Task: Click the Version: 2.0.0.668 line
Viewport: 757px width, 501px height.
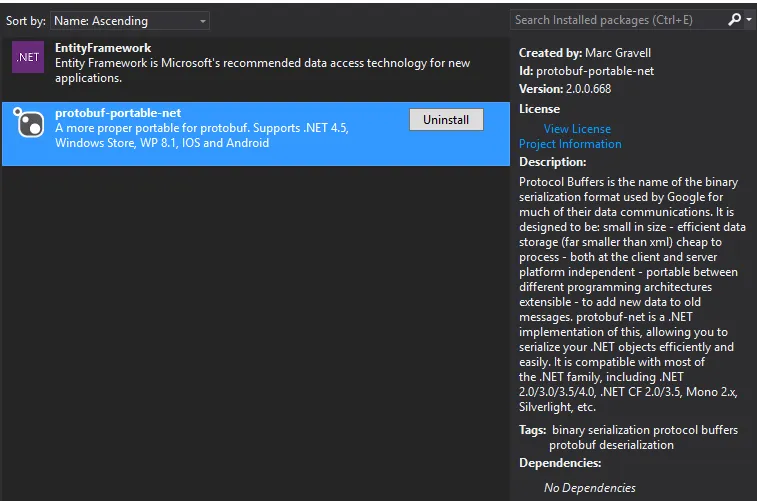Action: click(x=565, y=89)
